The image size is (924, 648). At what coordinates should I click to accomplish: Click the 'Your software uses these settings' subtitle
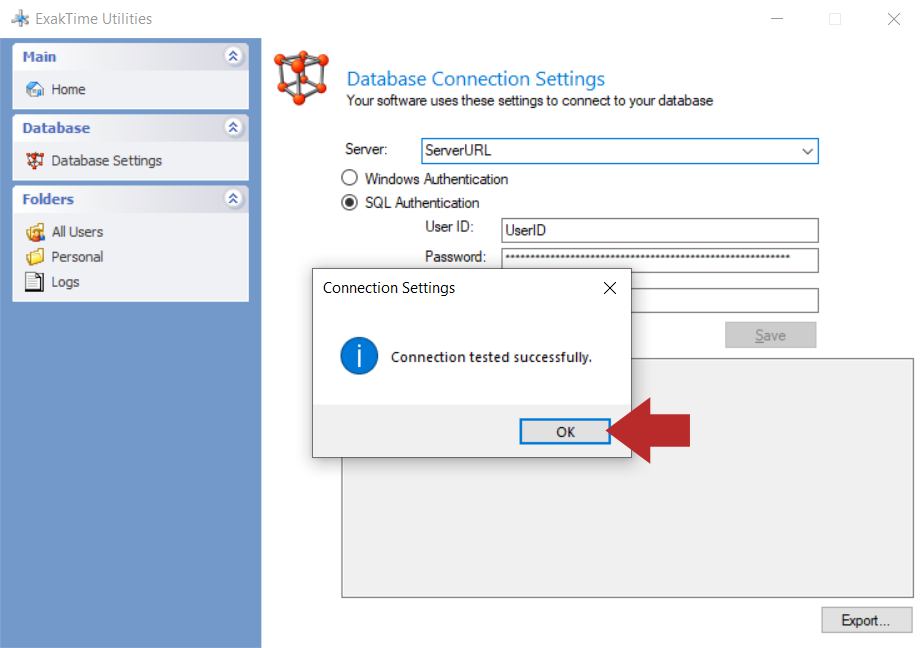coord(530,101)
